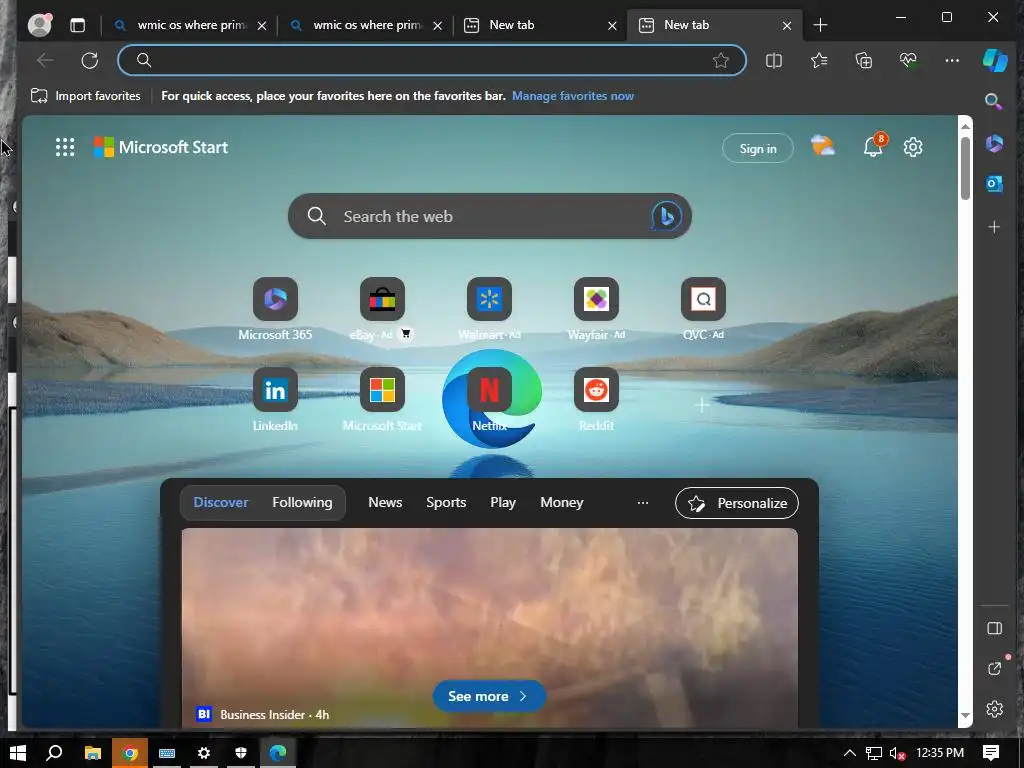Image resolution: width=1024 pixels, height=768 pixels.
Task: Click the scroll down arrow on the page
Action: click(x=965, y=716)
